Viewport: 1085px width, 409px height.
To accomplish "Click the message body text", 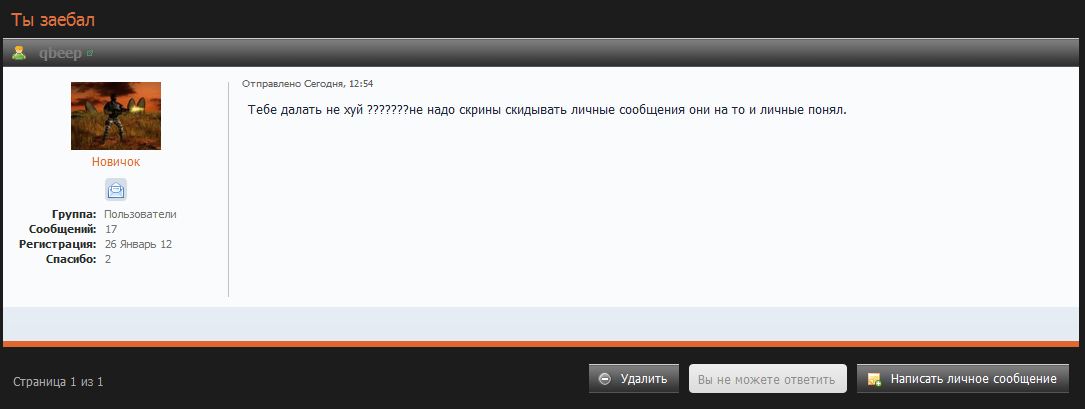I will (x=547, y=110).
